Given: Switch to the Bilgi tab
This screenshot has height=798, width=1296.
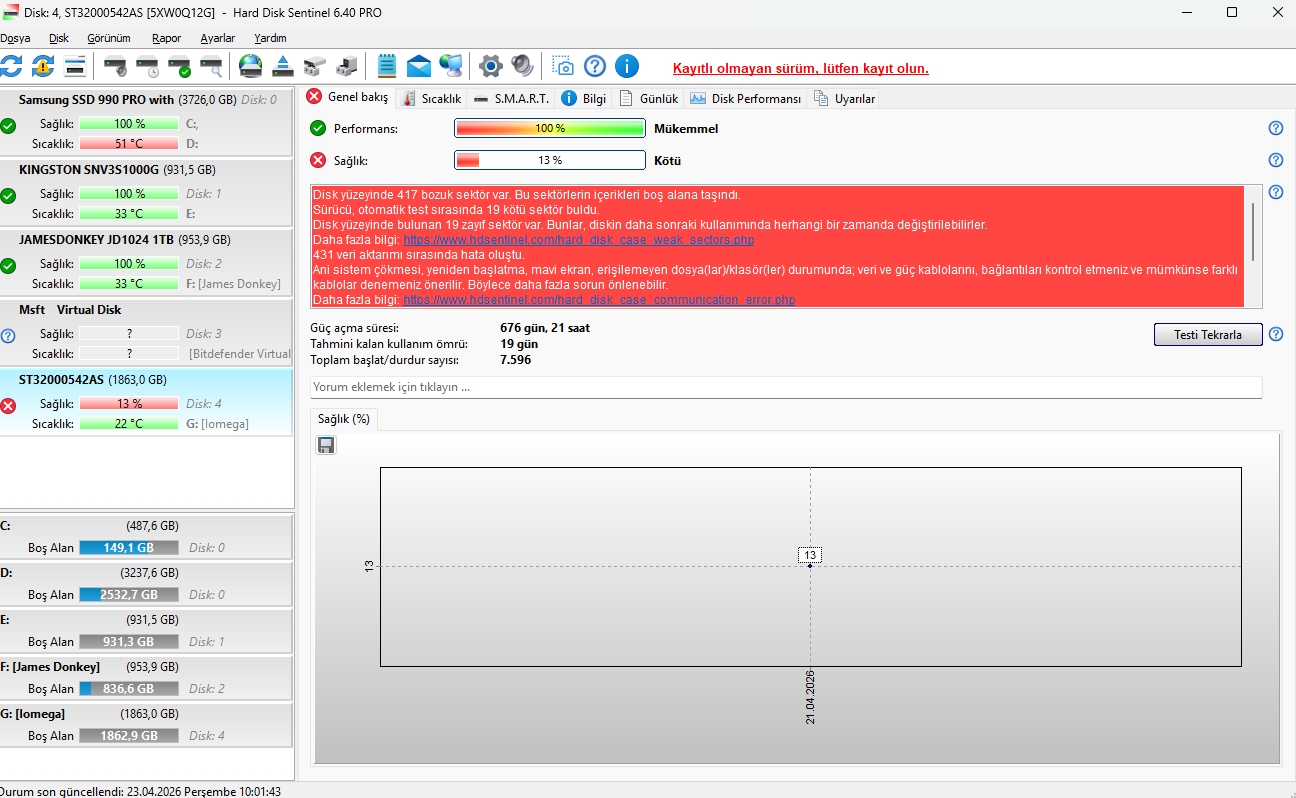Looking at the screenshot, I should (x=584, y=98).
